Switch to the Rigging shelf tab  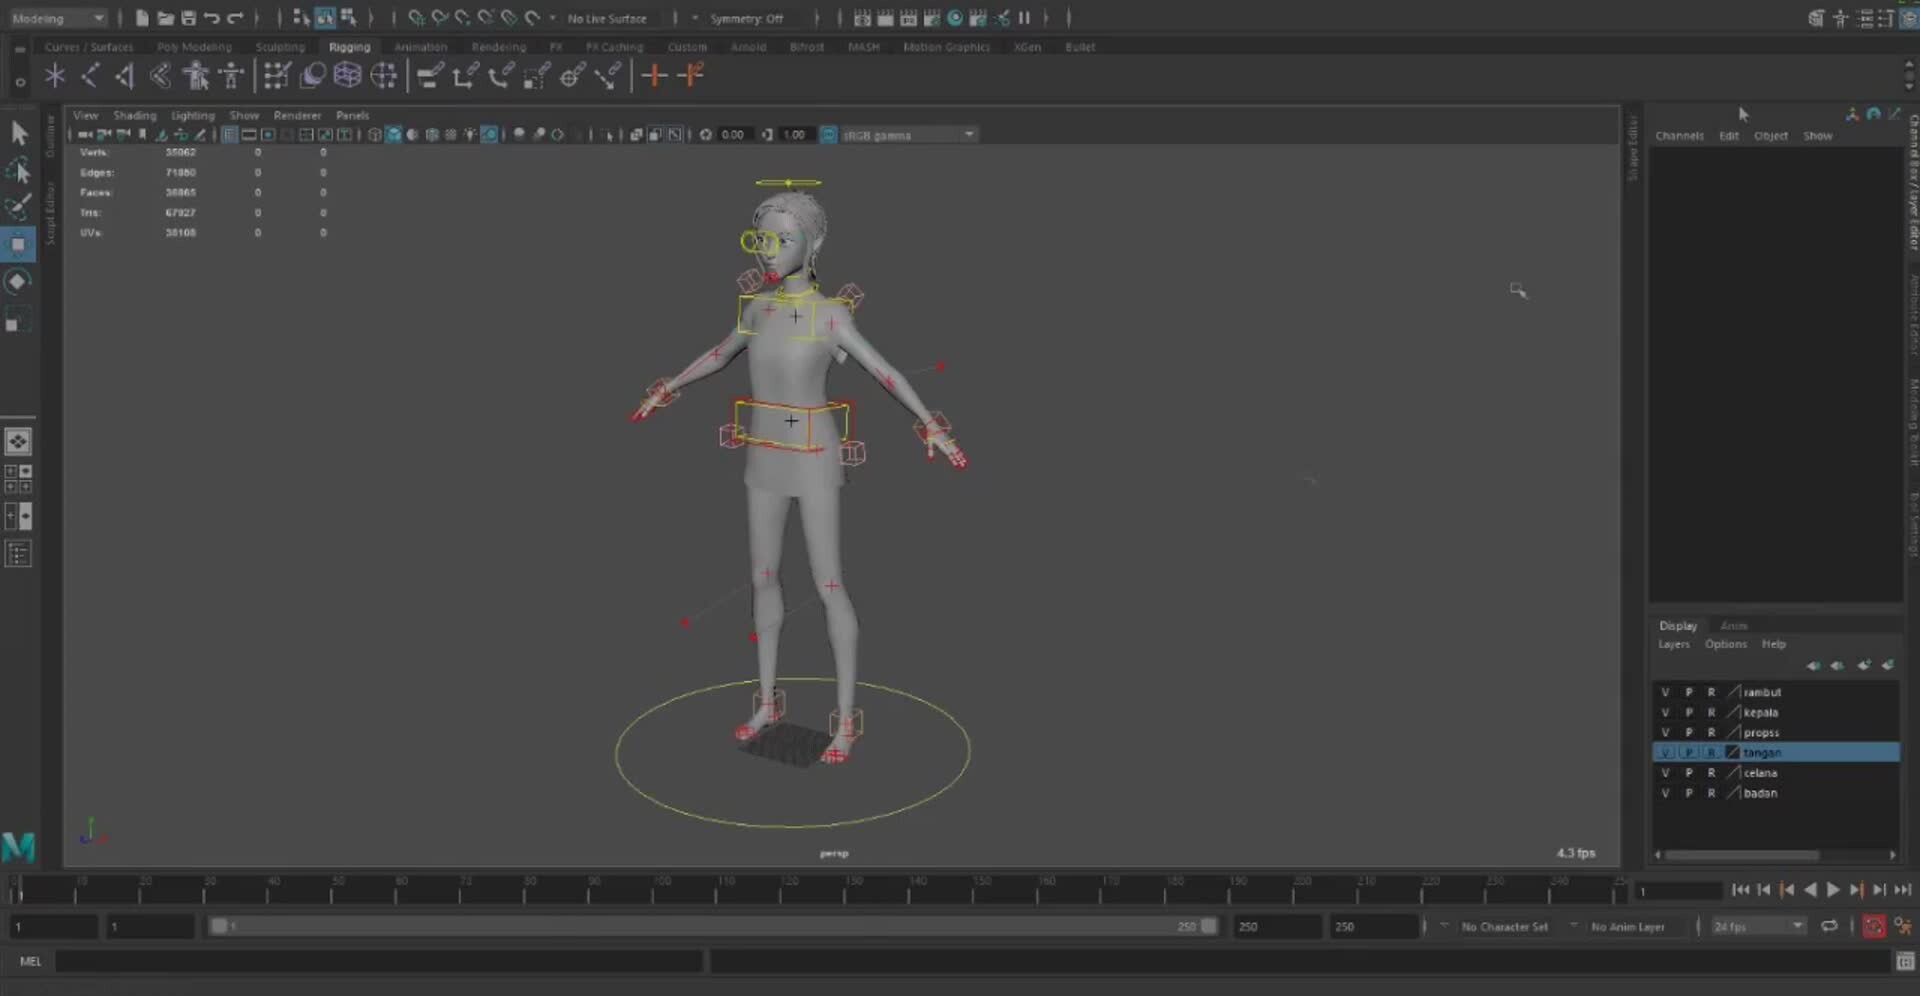click(x=349, y=47)
